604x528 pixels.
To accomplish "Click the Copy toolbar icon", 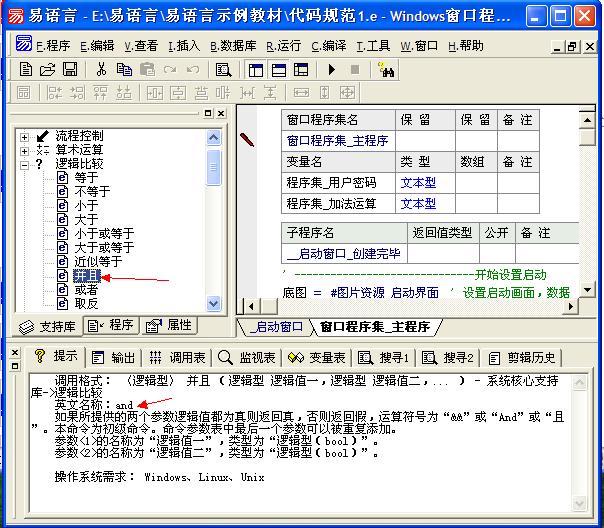I will (x=124, y=70).
